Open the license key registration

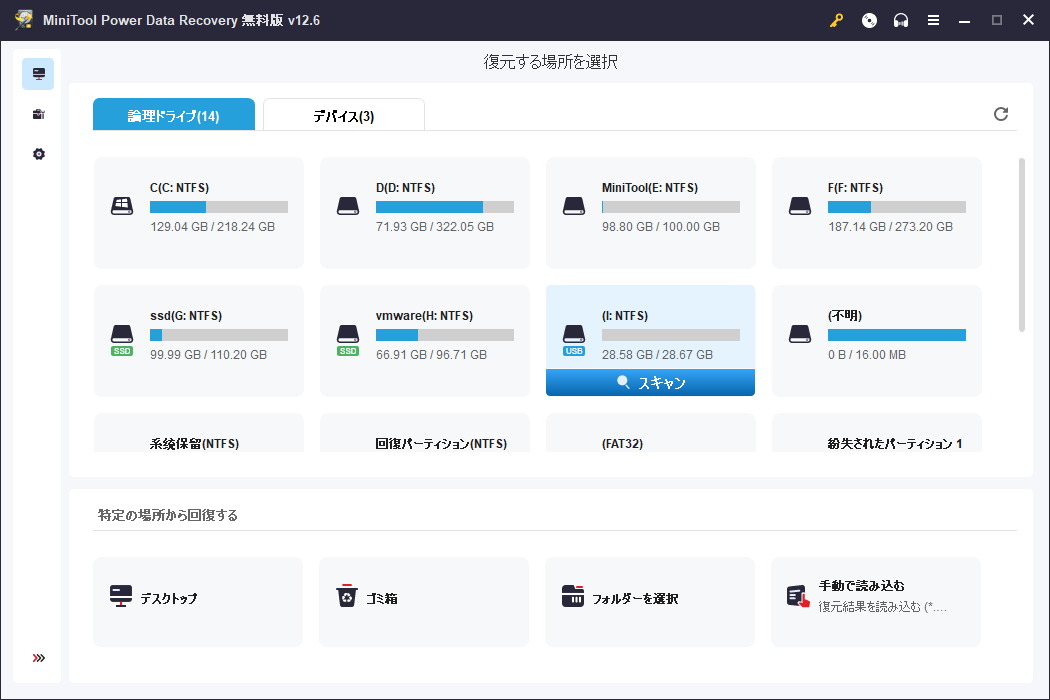pyautogui.click(x=837, y=19)
